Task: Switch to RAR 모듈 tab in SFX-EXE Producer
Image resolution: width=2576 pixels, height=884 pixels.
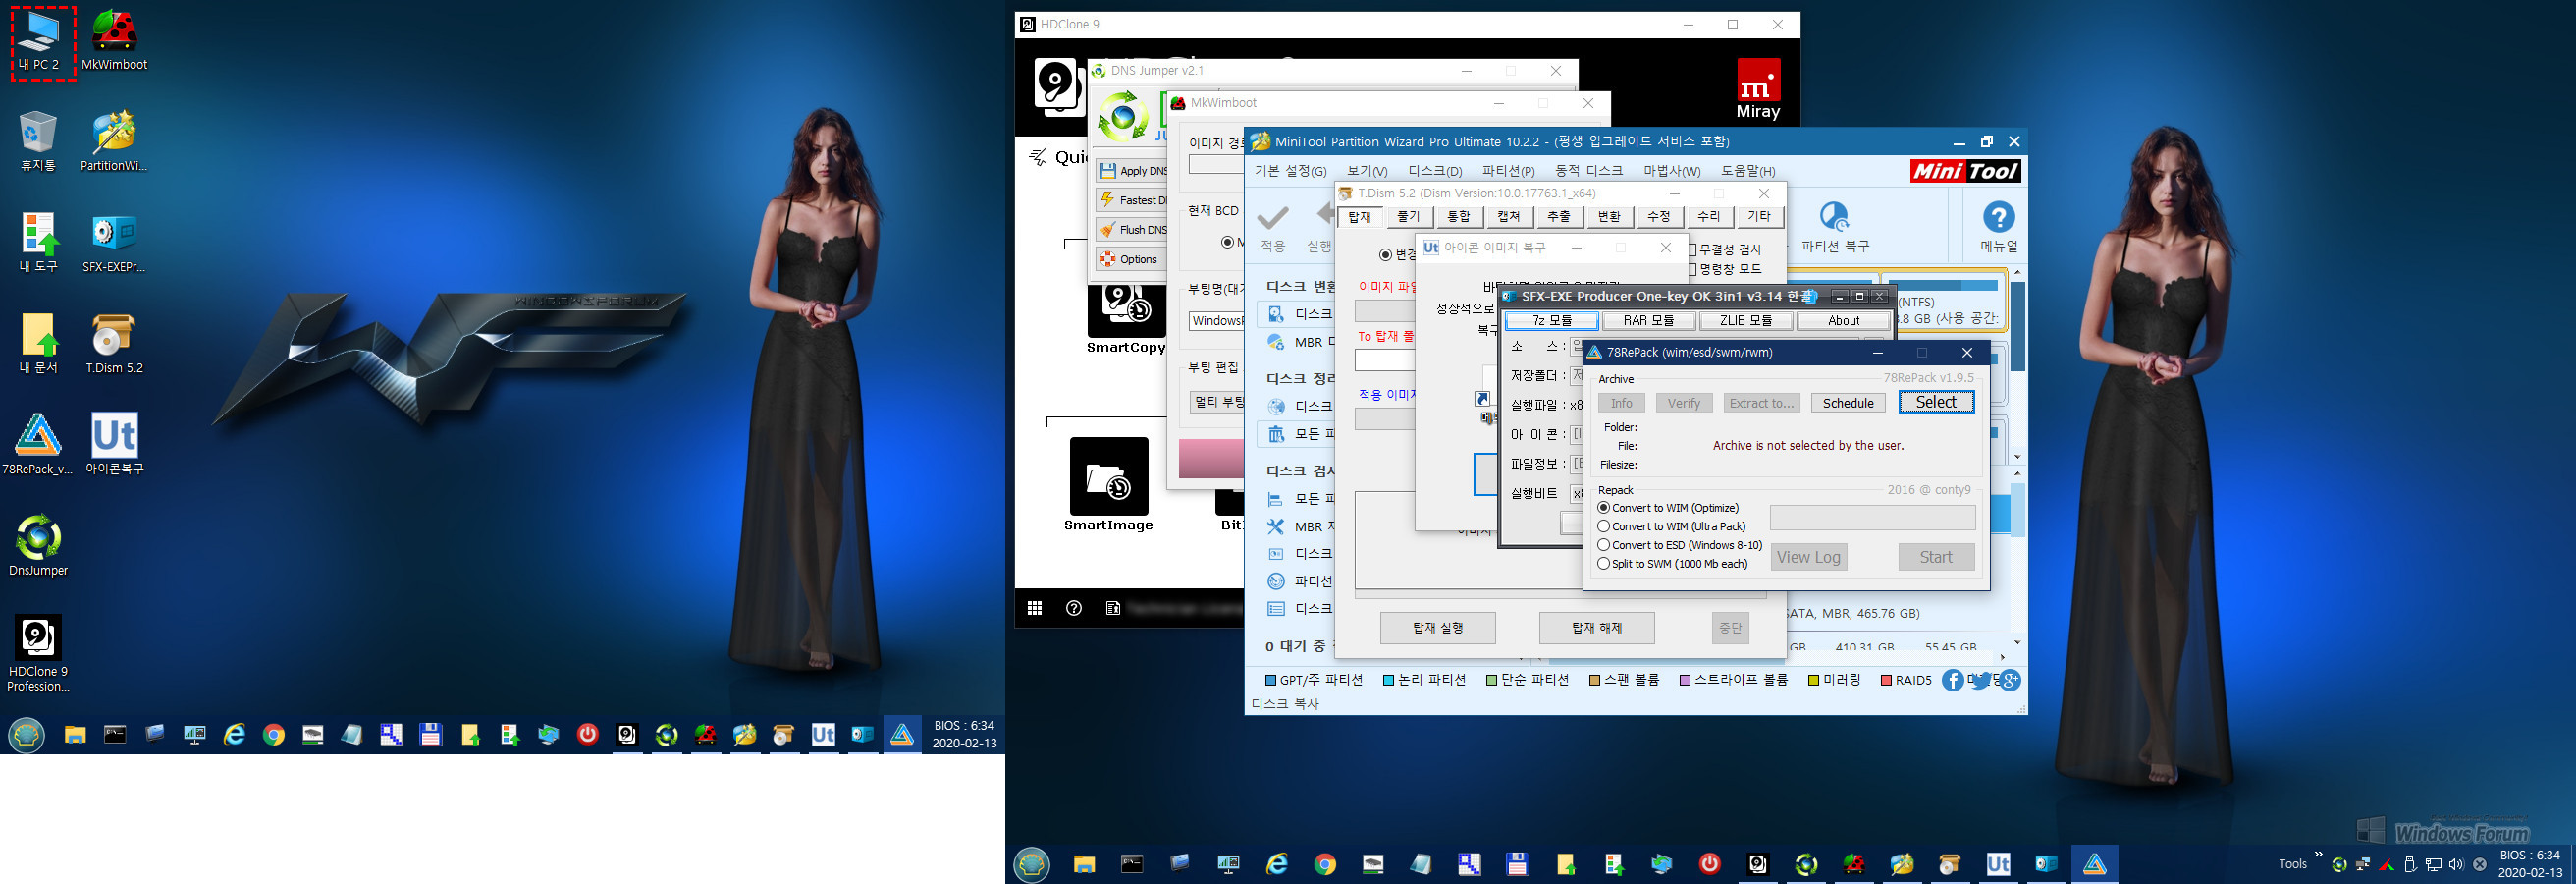Action: pyautogui.click(x=1648, y=321)
